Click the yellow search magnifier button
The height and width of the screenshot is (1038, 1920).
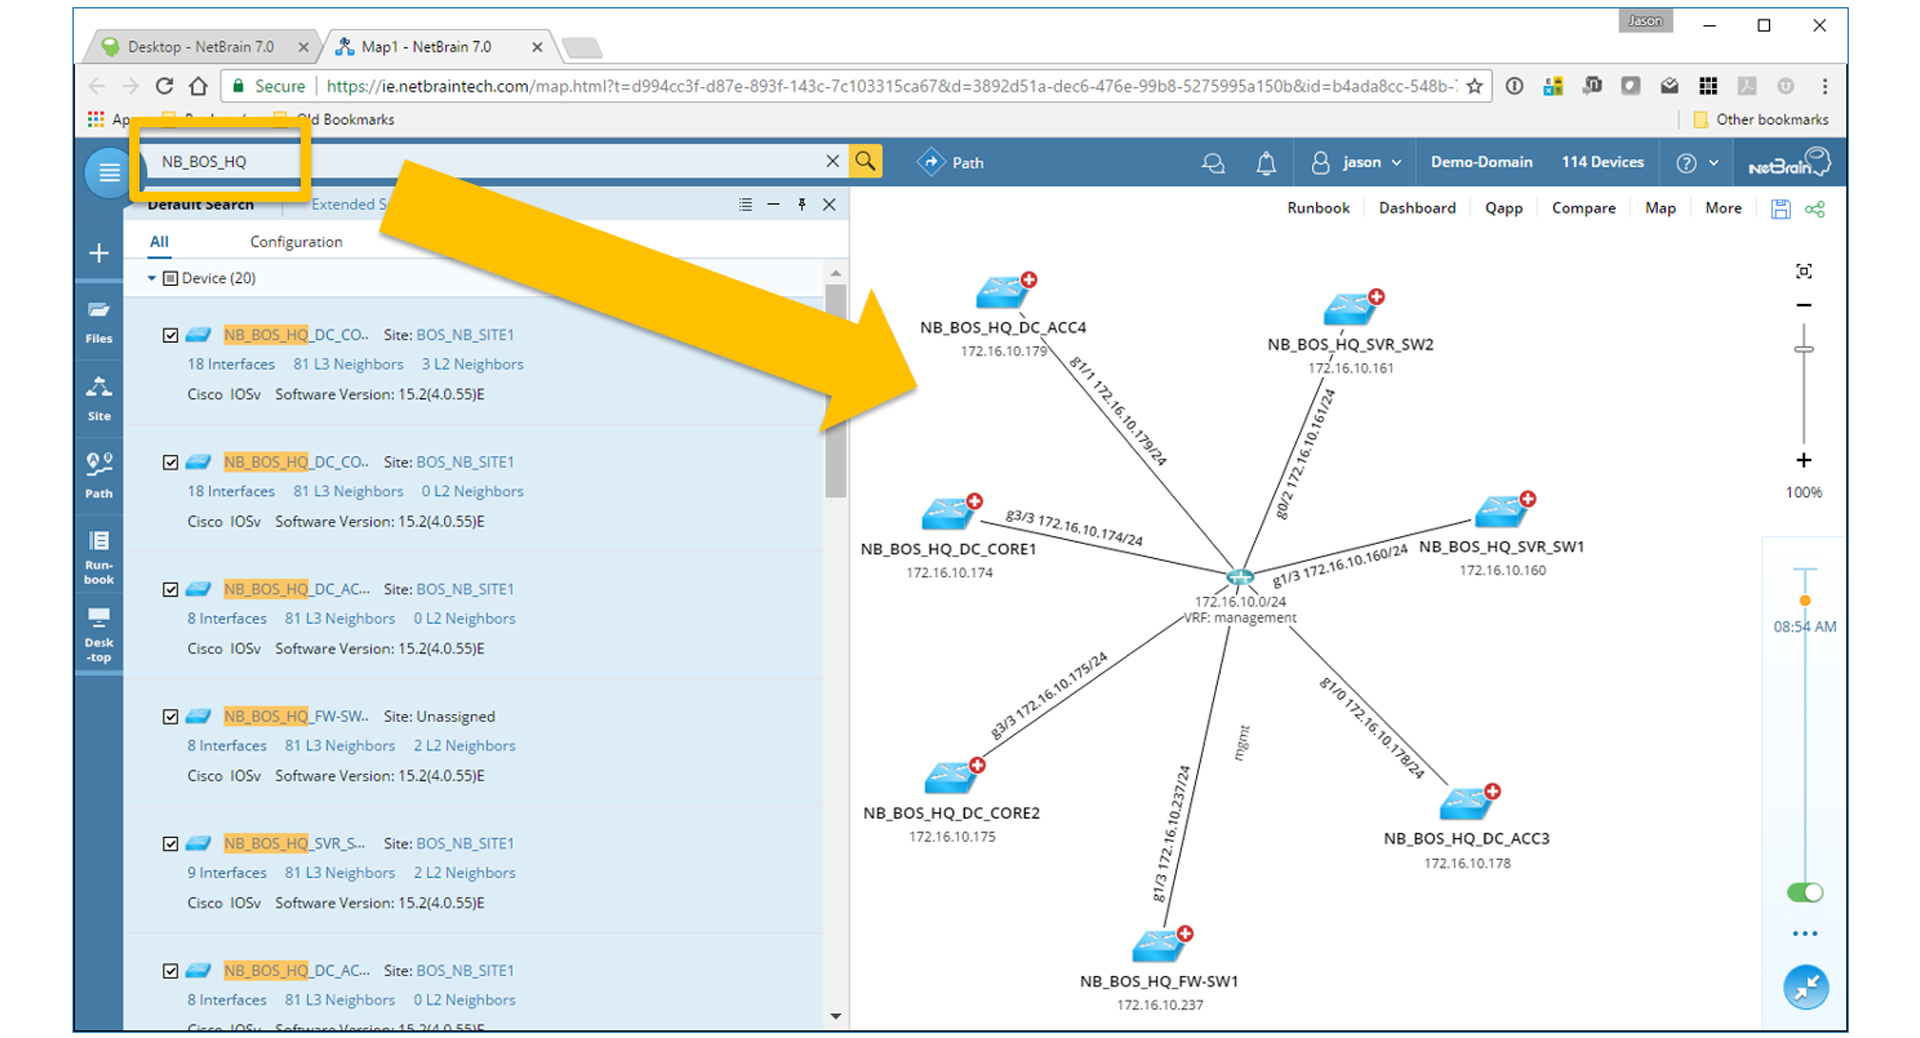point(866,161)
